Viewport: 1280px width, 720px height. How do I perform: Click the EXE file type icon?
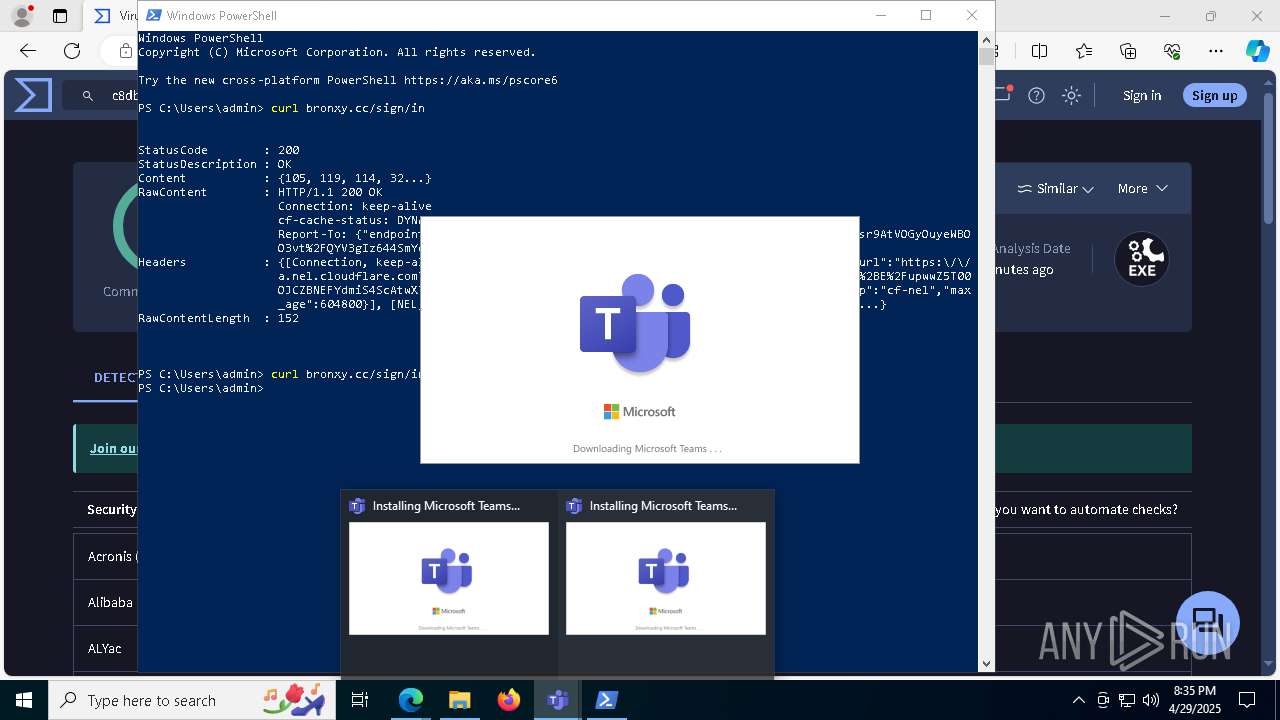pos(1142,260)
